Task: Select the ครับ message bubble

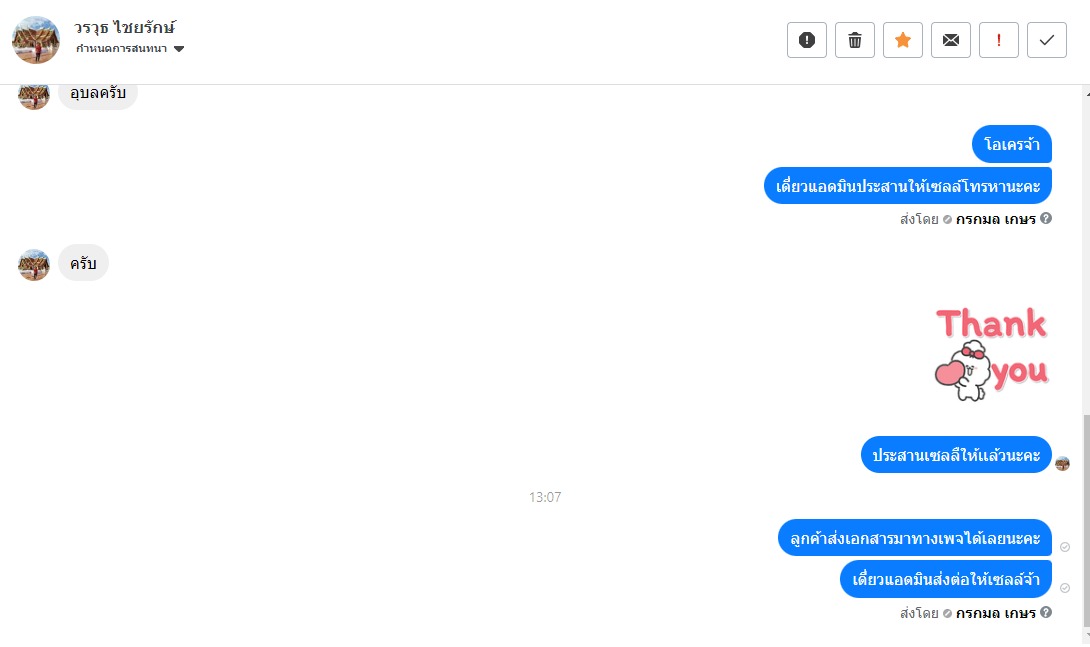Action: point(83,263)
